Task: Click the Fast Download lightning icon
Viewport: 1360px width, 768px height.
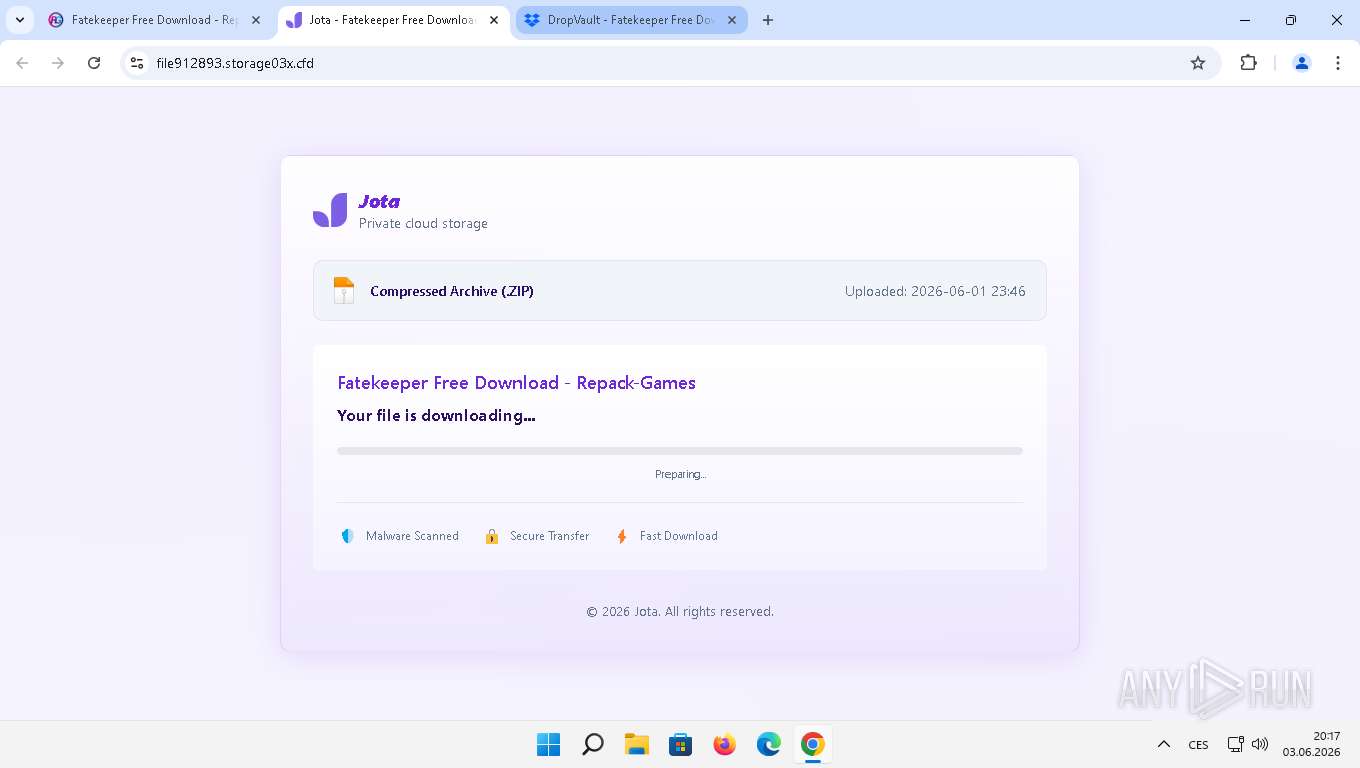Action: (622, 536)
